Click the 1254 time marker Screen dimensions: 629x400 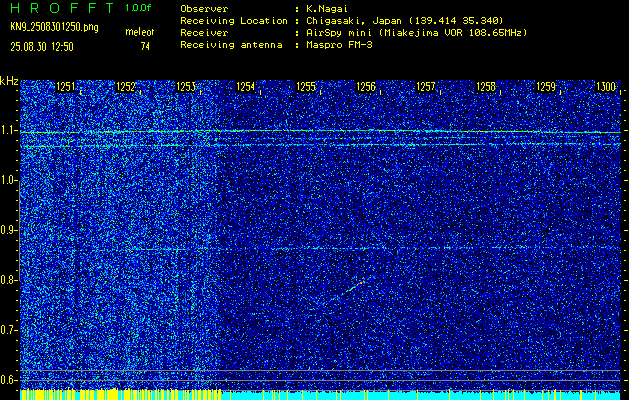[x=246, y=87]
